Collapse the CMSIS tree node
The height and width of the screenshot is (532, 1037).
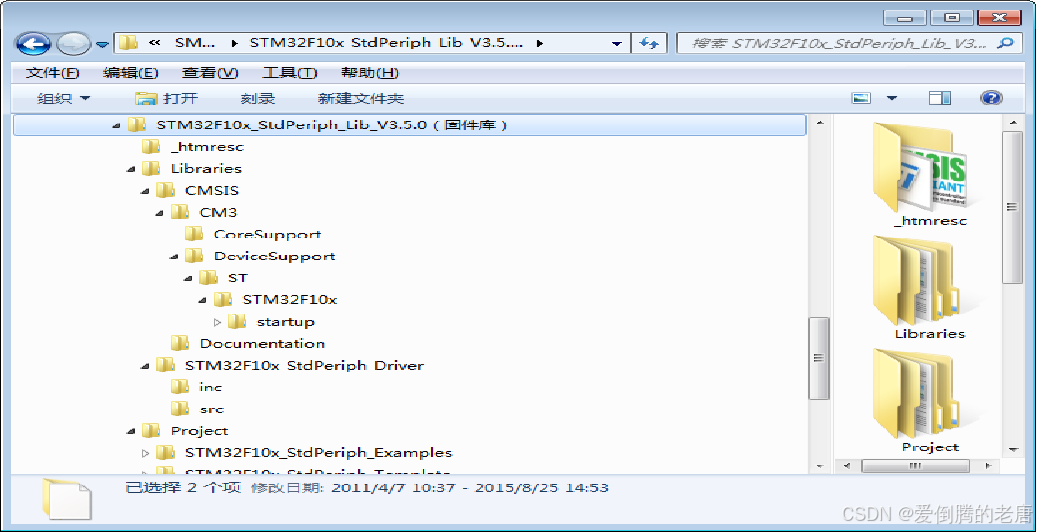click(145, 191)
